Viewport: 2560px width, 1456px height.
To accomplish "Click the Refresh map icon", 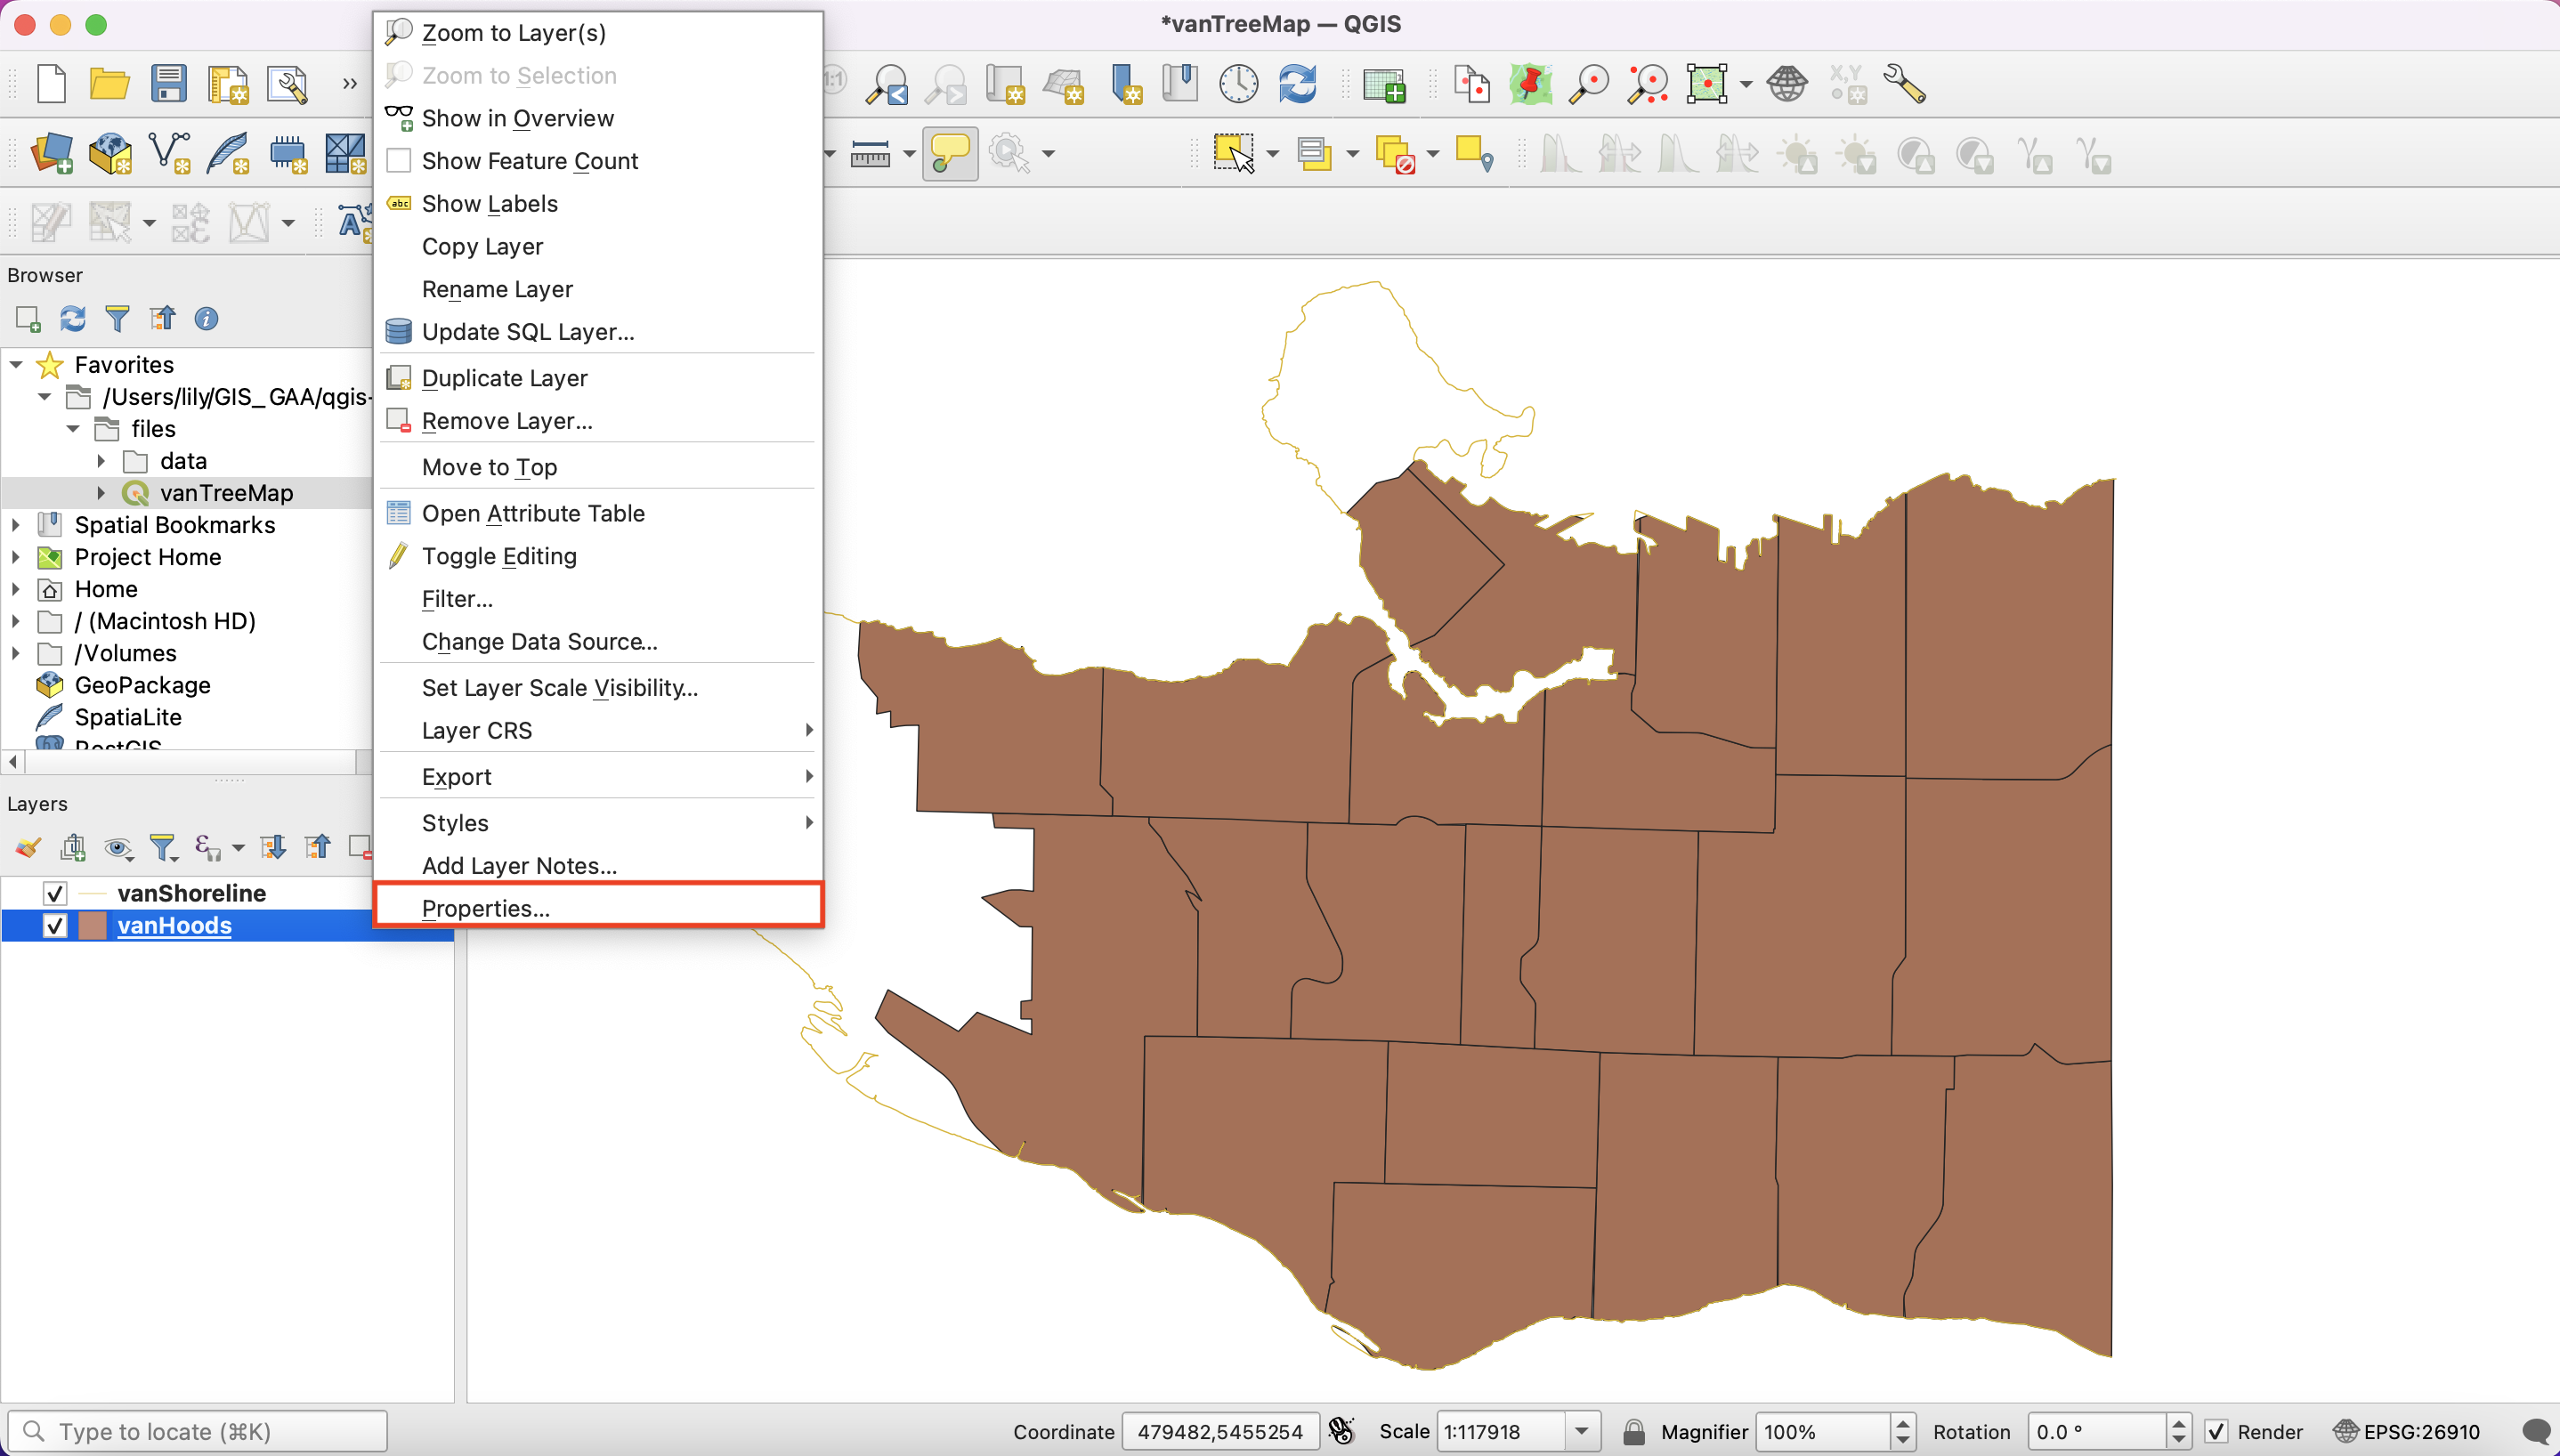I will point(1298,84).
